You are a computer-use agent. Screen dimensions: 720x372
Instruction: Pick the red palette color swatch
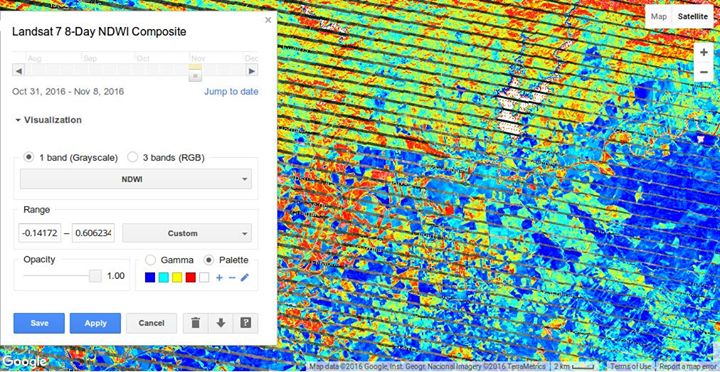click(x=191, y=277)
